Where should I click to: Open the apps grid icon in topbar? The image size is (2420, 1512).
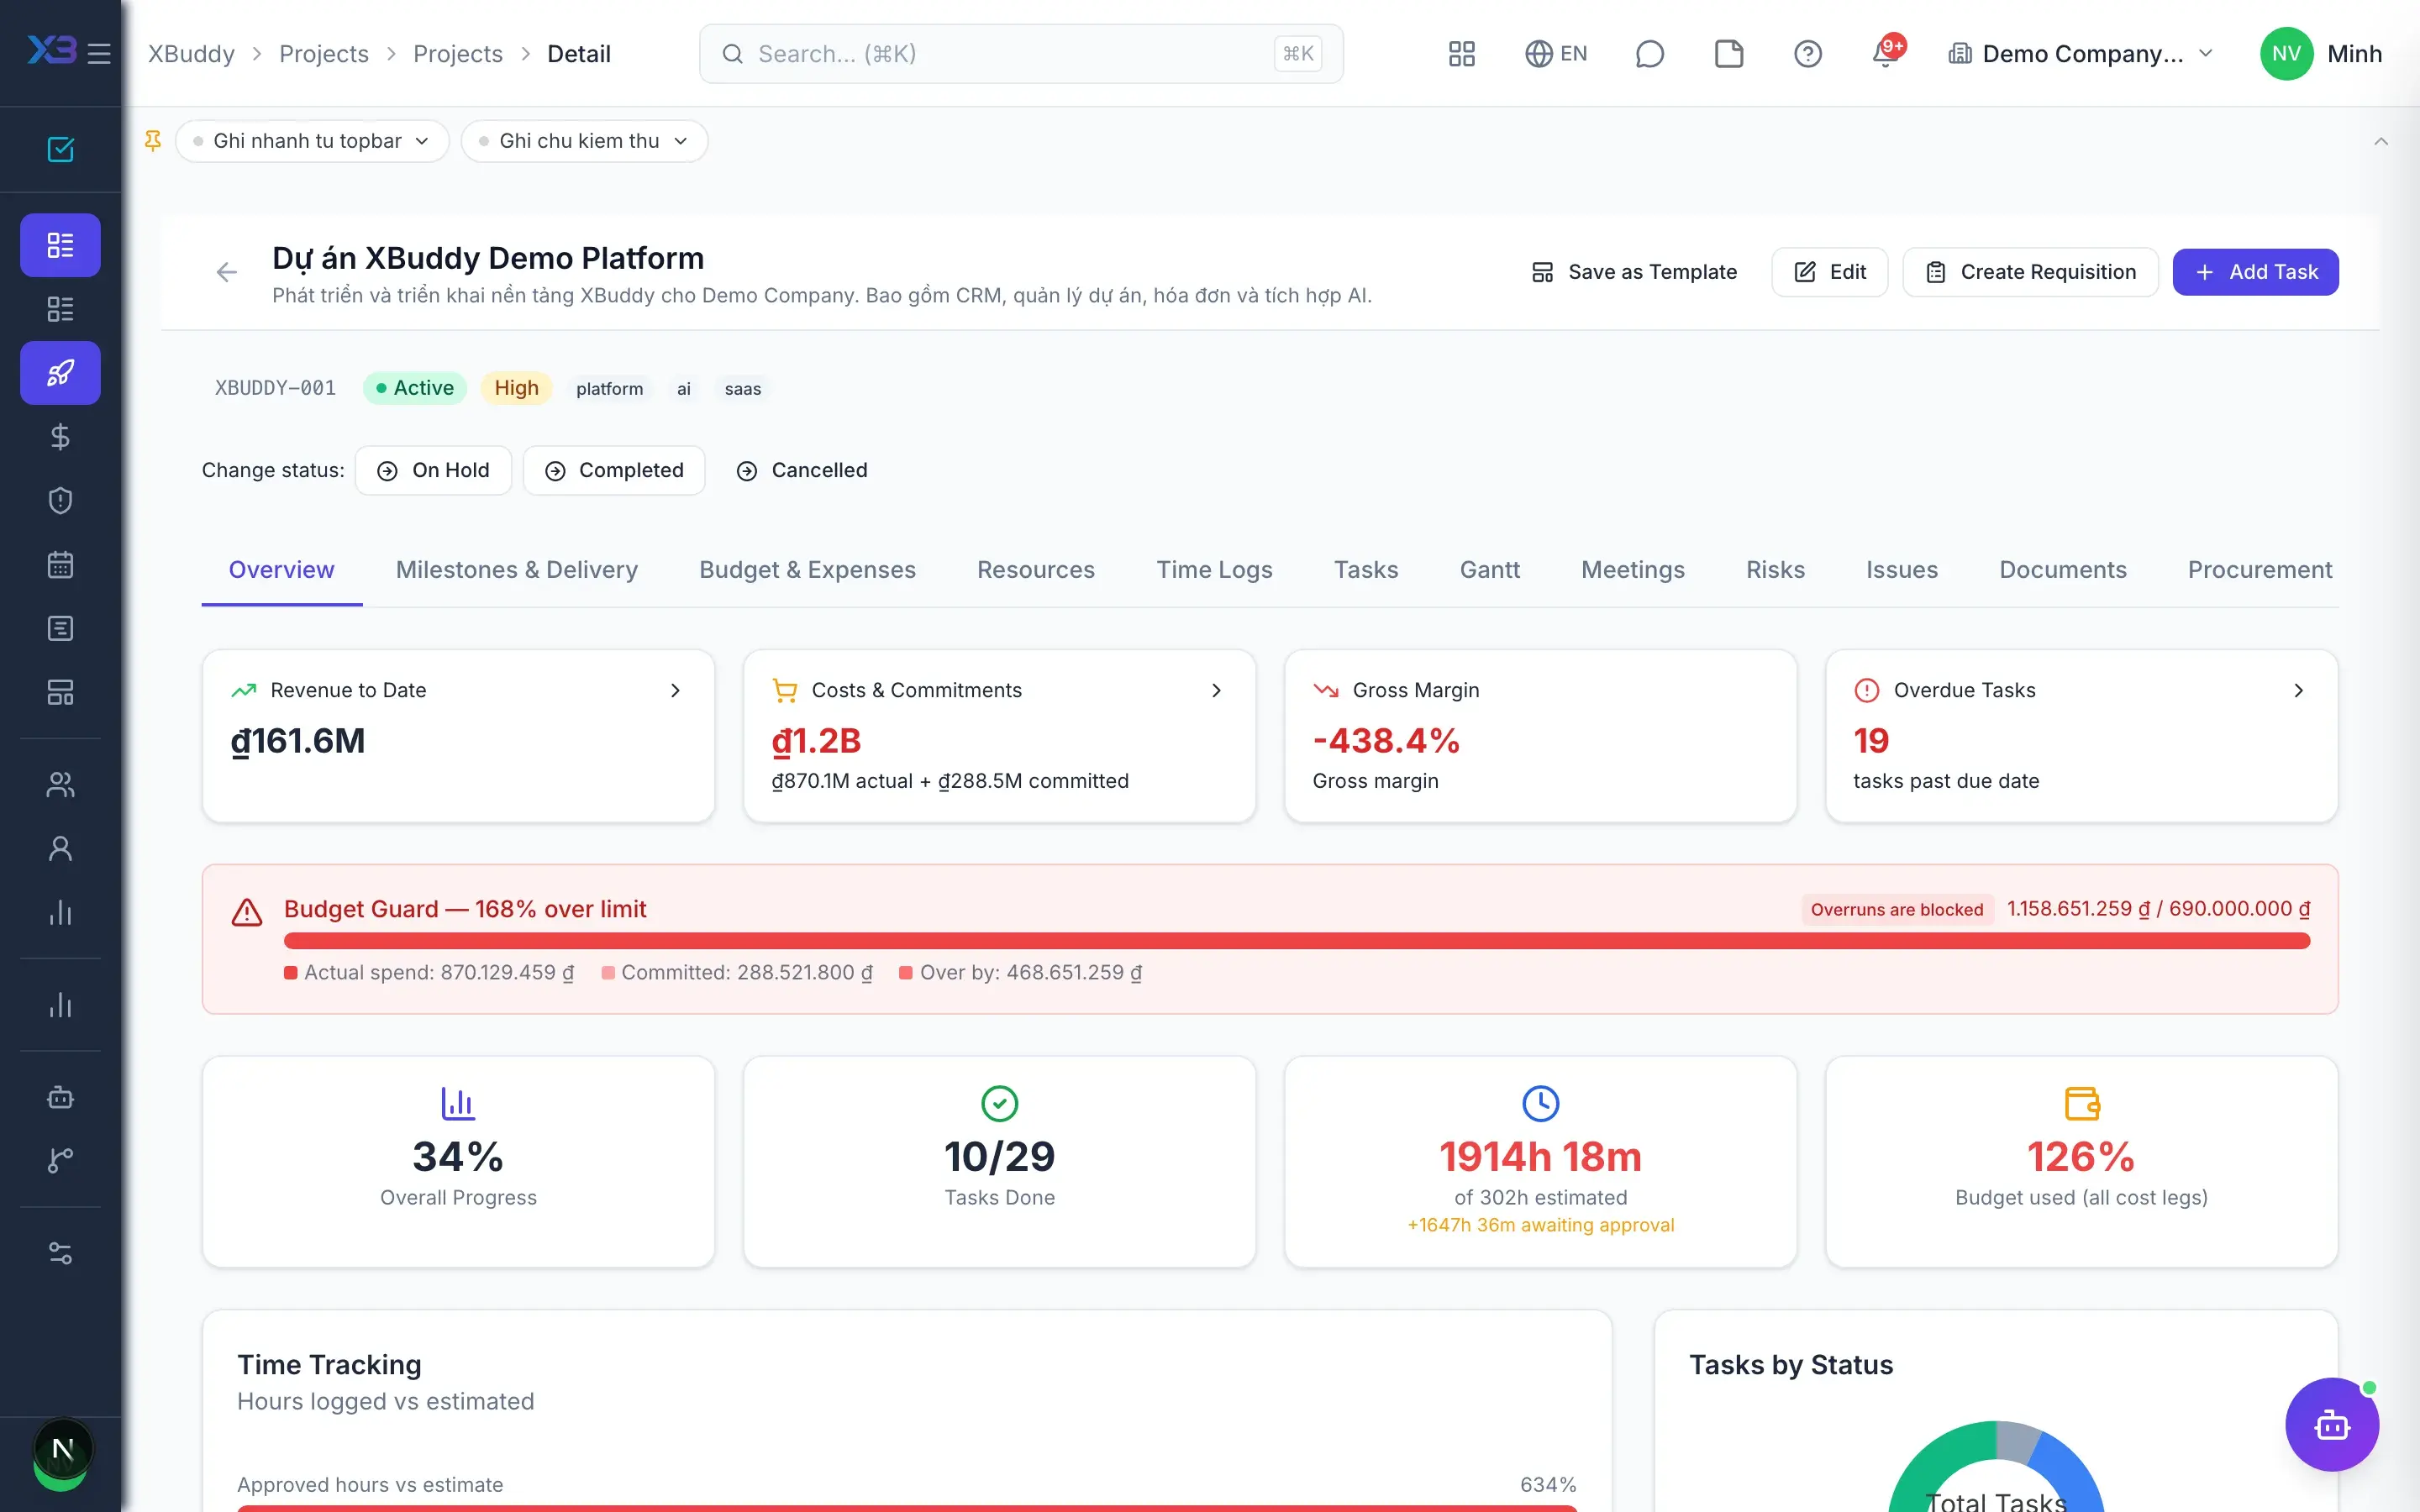(1461, 53)
